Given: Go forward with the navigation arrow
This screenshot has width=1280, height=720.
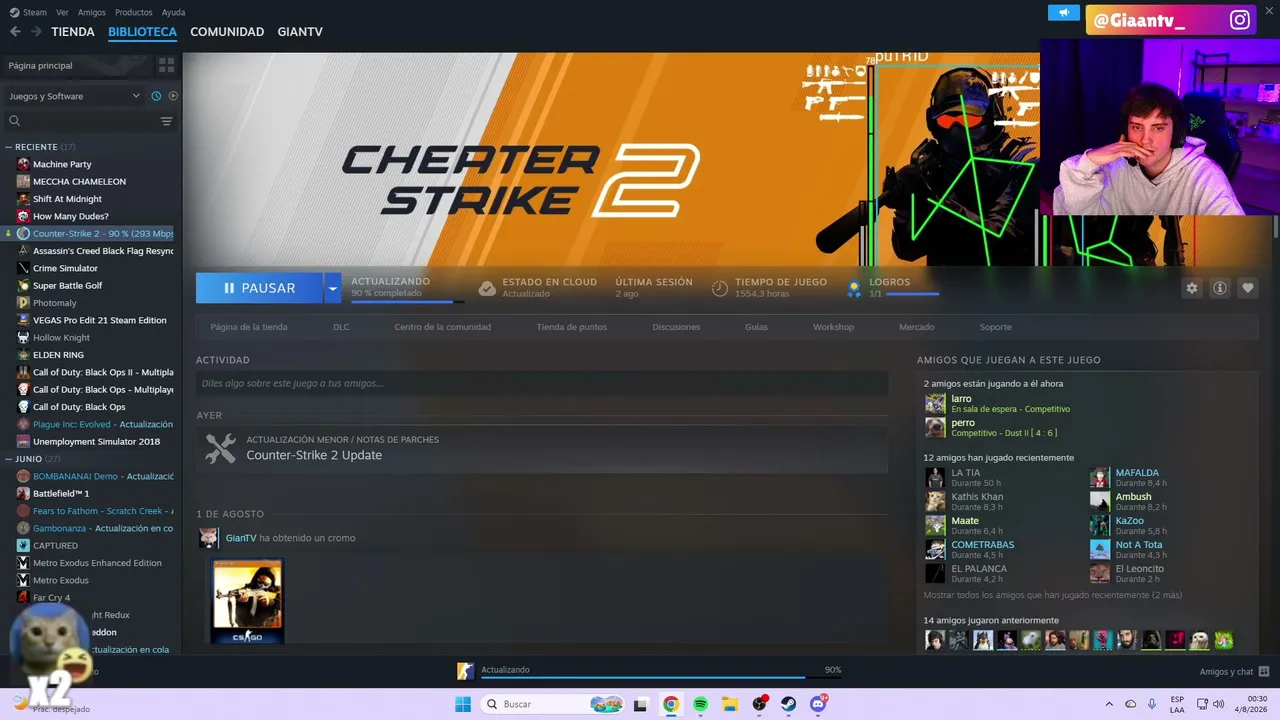Looking at the screenshot, I should click(36, 32).
